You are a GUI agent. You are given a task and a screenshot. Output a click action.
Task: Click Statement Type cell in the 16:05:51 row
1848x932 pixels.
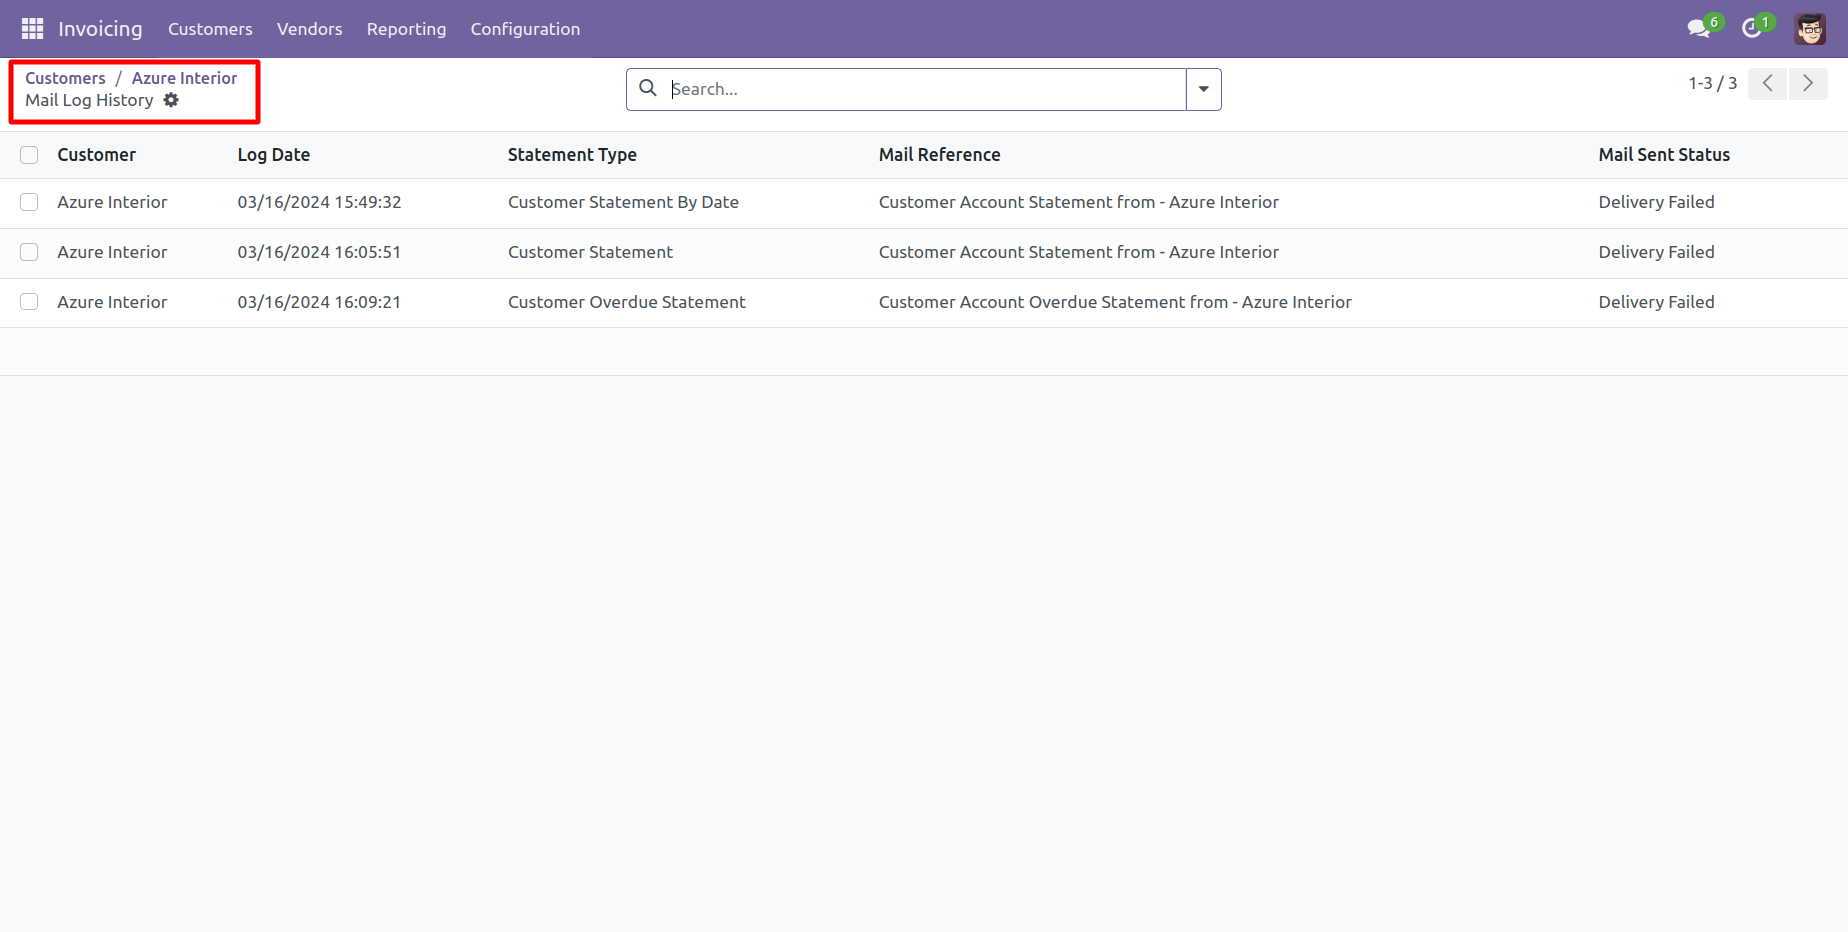pos(590,252)
